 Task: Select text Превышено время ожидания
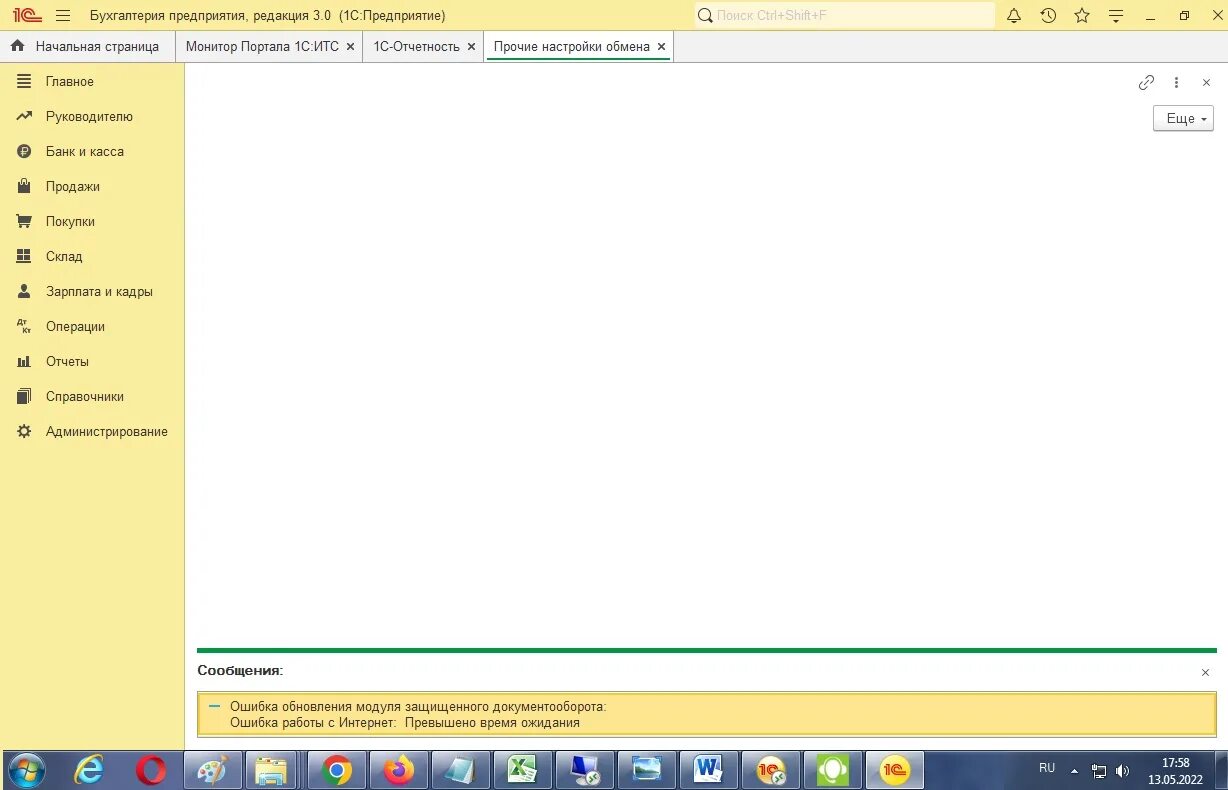coord(492,722)
